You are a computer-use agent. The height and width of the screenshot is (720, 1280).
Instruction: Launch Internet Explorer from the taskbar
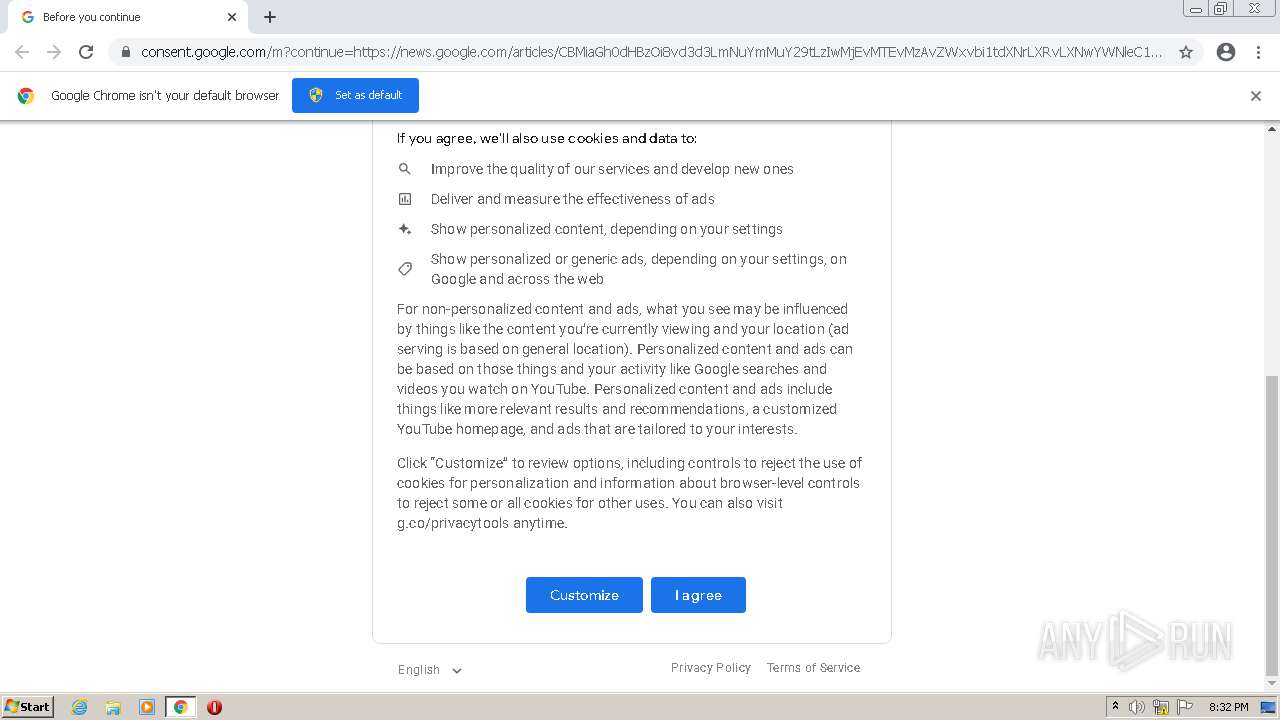tap(80, 707)
